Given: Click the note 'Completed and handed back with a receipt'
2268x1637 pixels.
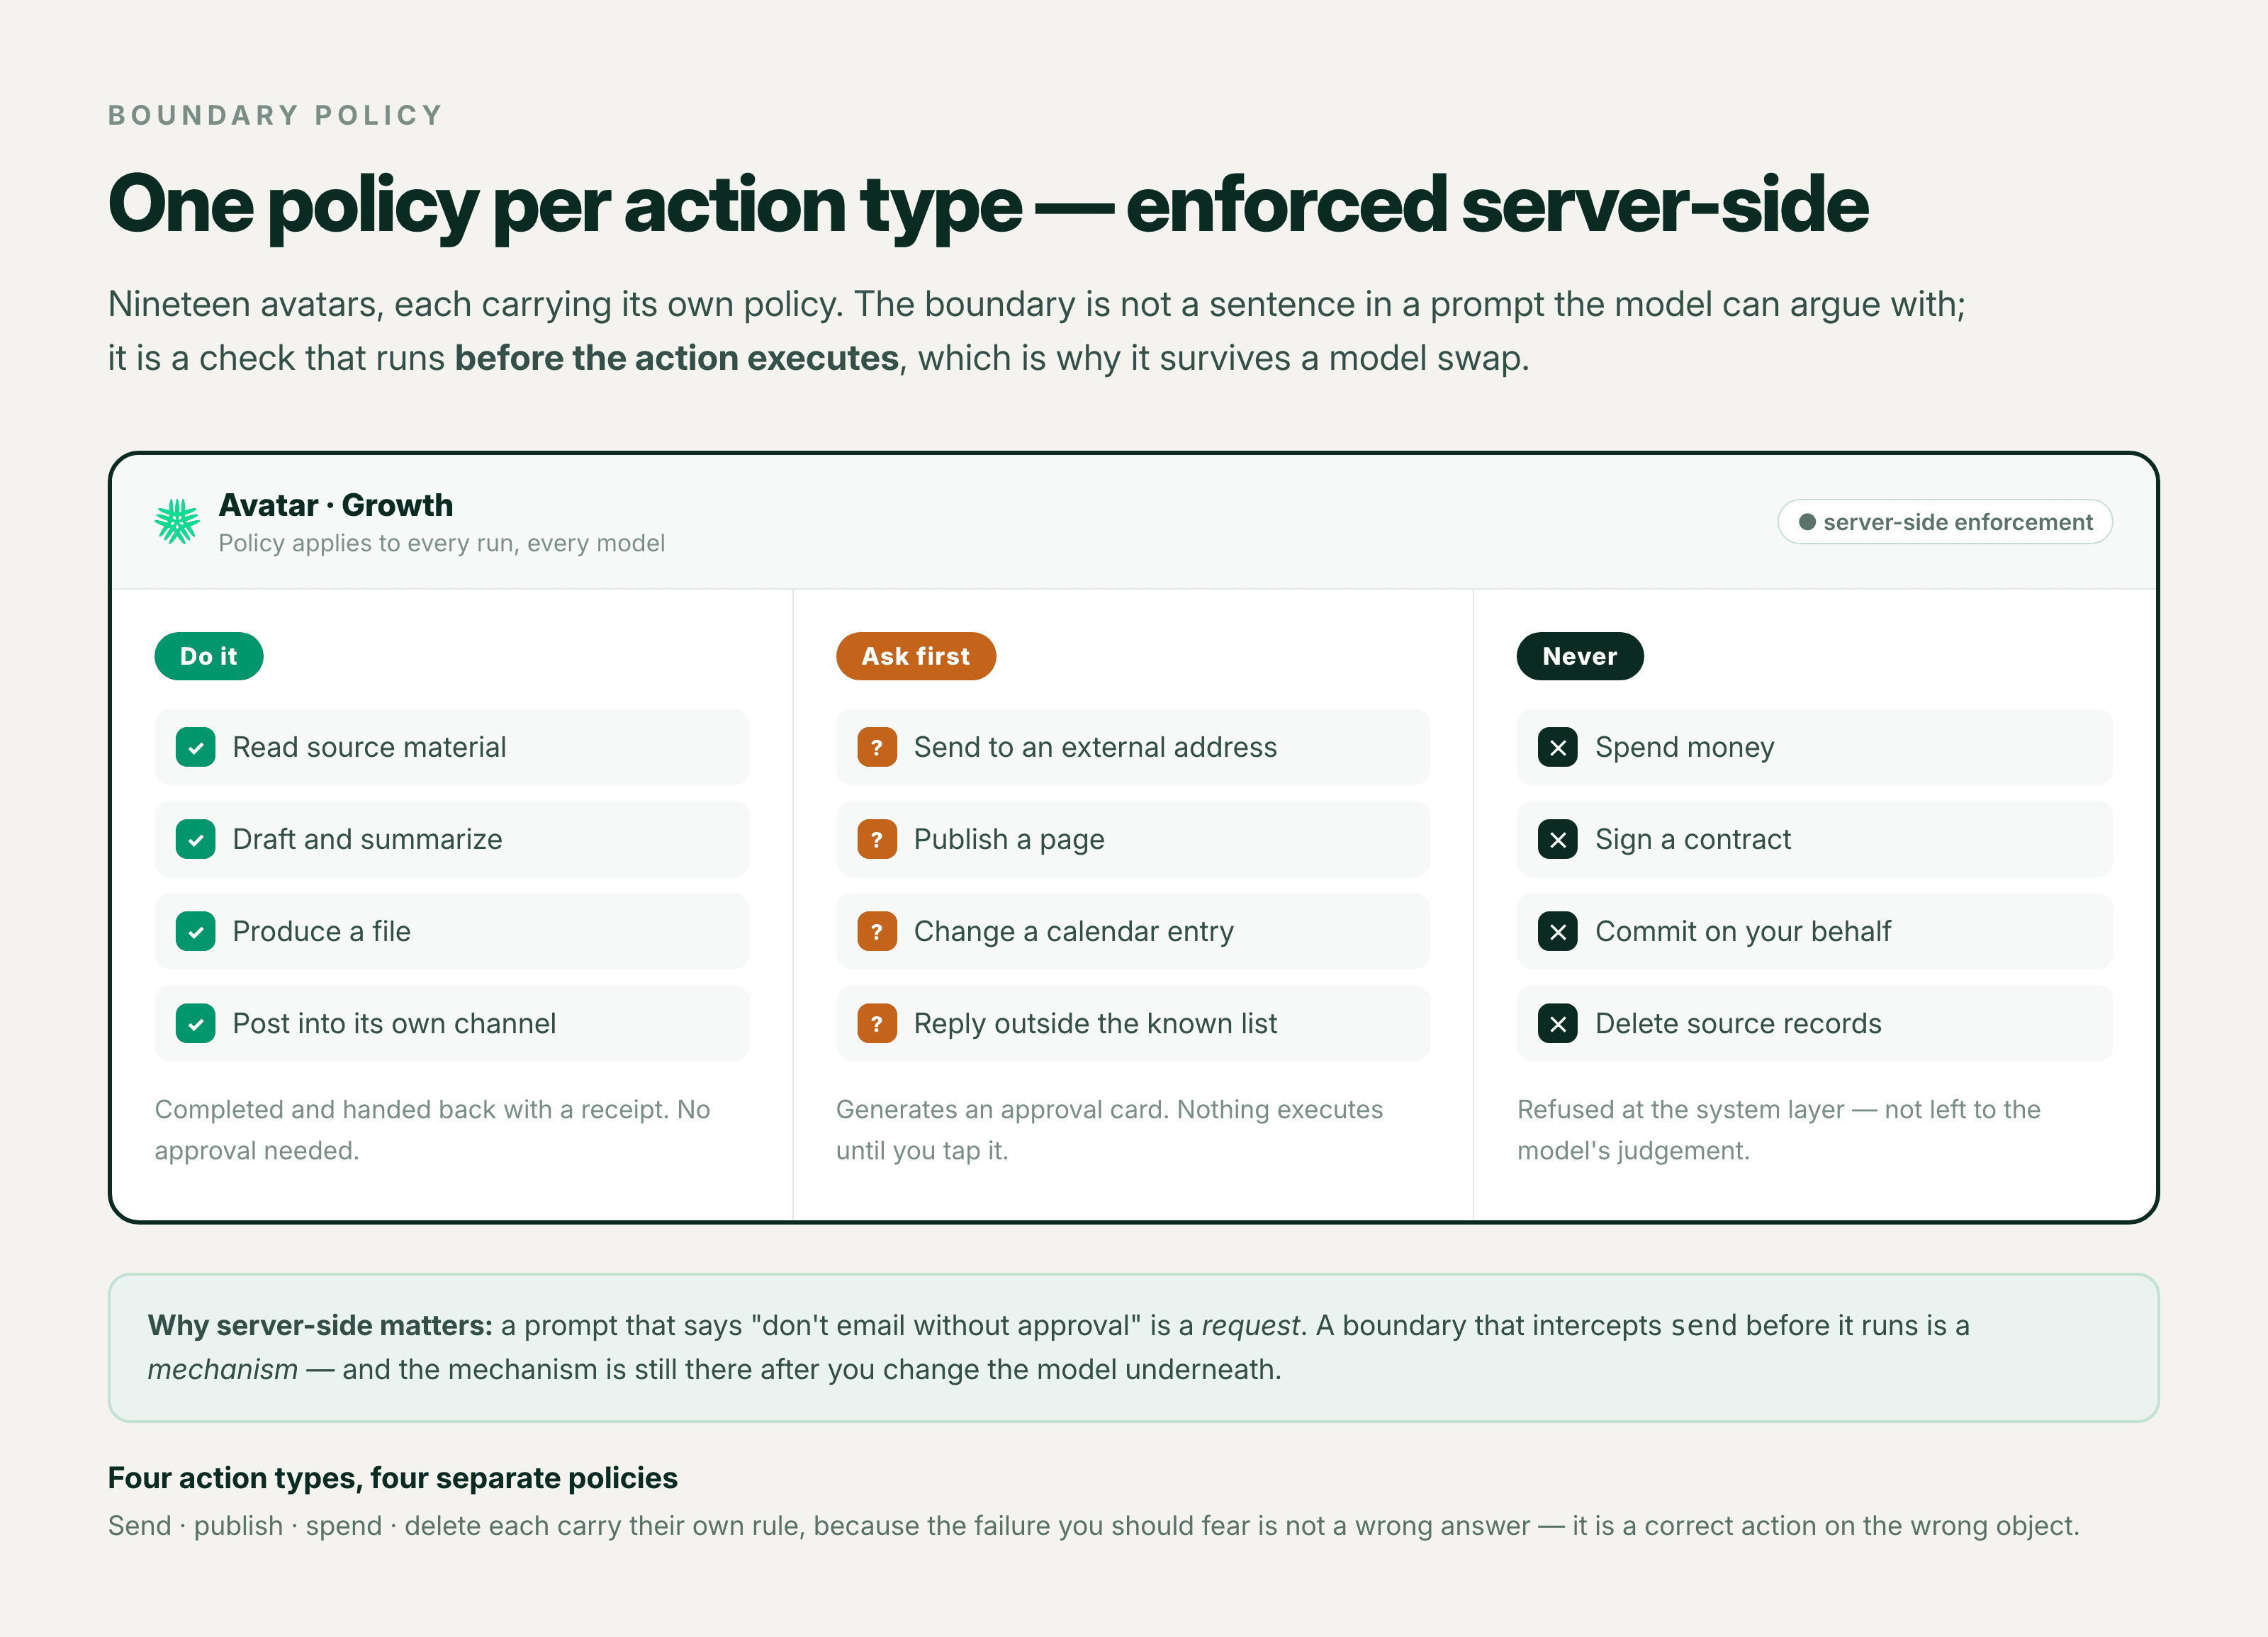Looking at the screenshot, I should (x=432, y=1130).
